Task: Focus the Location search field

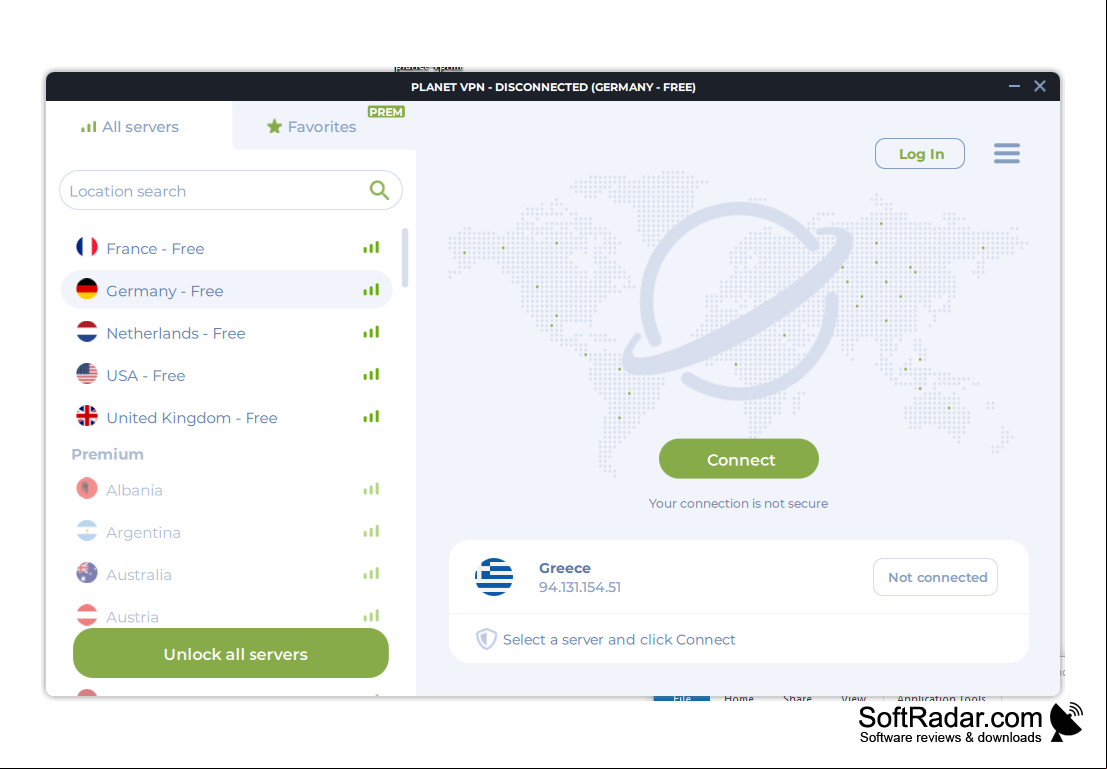Action: [231, 190]
